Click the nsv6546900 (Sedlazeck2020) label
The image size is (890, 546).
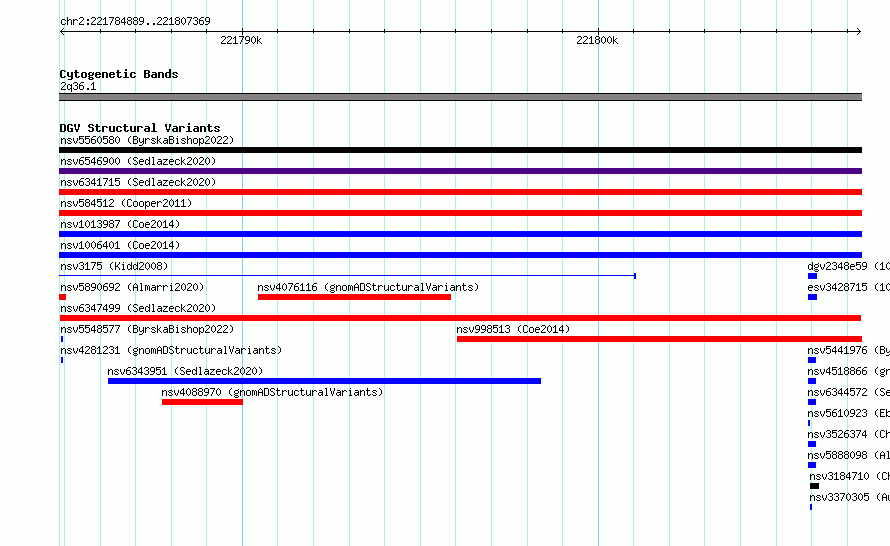tap(138, 161)
